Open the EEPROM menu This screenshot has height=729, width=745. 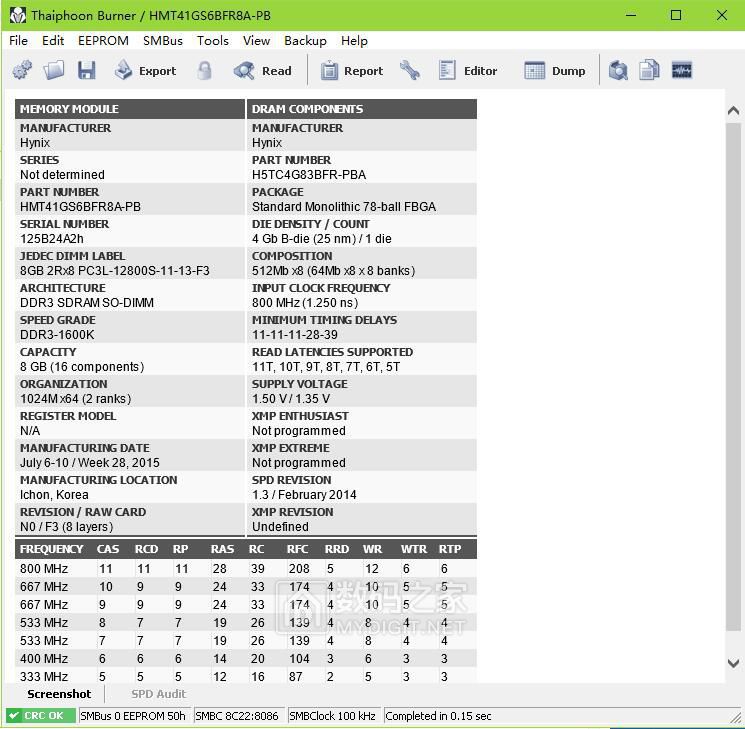[103, 41]
